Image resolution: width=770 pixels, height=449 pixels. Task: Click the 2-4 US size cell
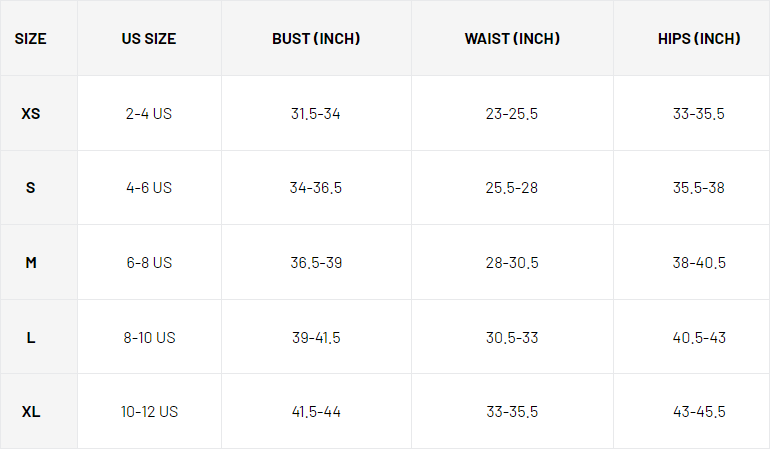click(149, 114)
